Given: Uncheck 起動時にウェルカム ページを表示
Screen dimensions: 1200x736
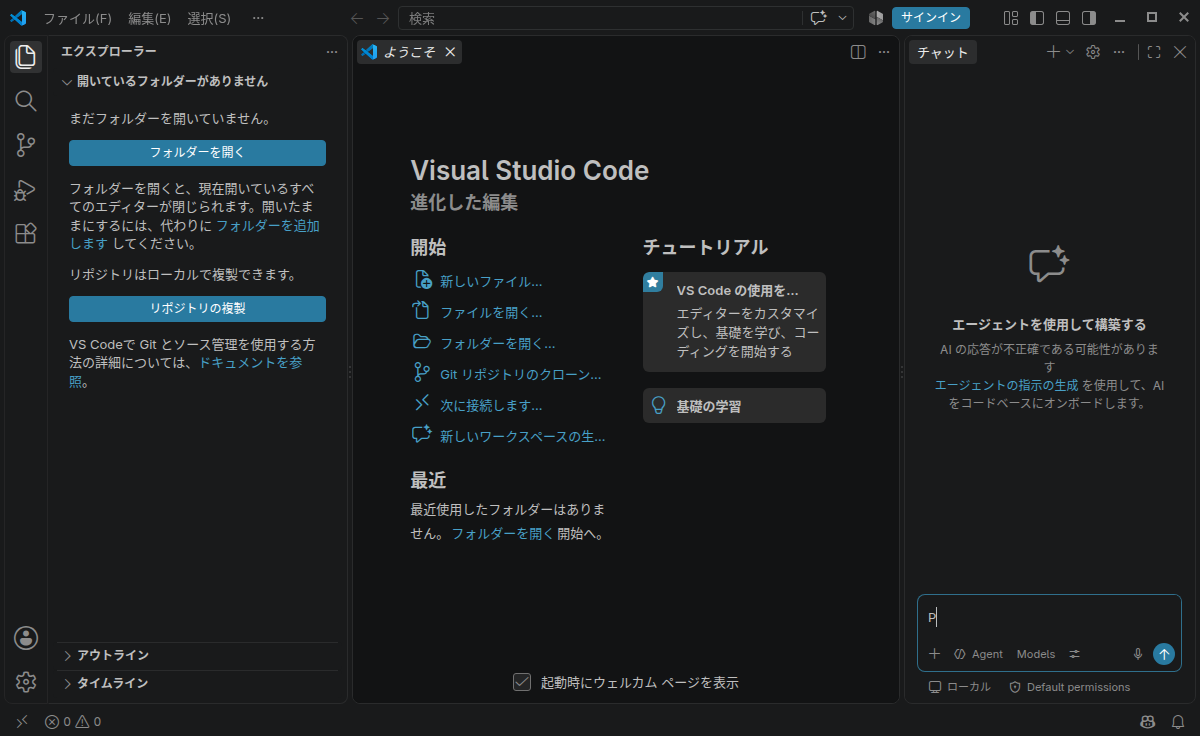Looking at the screenshot, I should coord(521,682).
